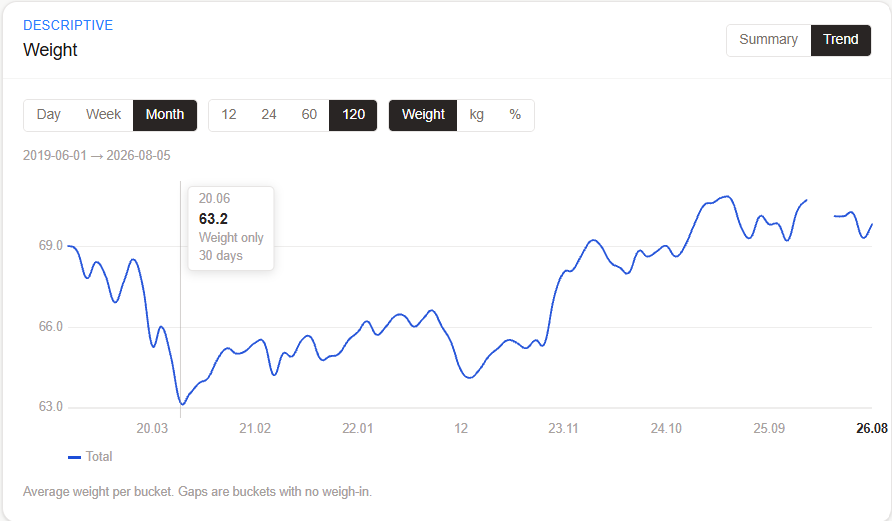Click the Total legend label
The image size is (892, 521).
pyautogui.click(x=99, y=457)
